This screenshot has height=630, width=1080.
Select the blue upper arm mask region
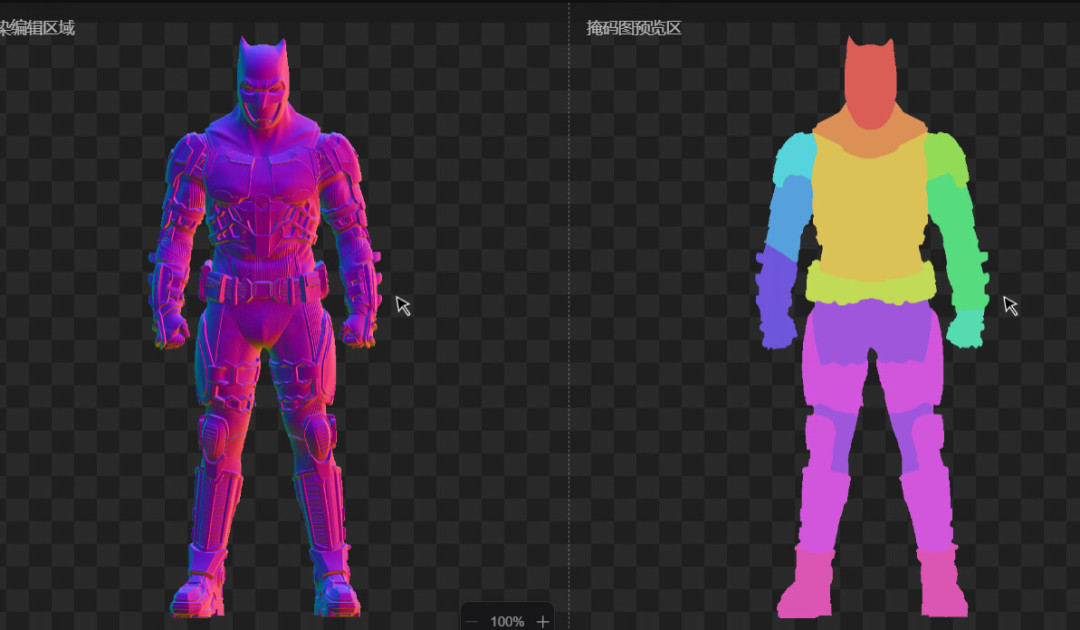point(789,217)
